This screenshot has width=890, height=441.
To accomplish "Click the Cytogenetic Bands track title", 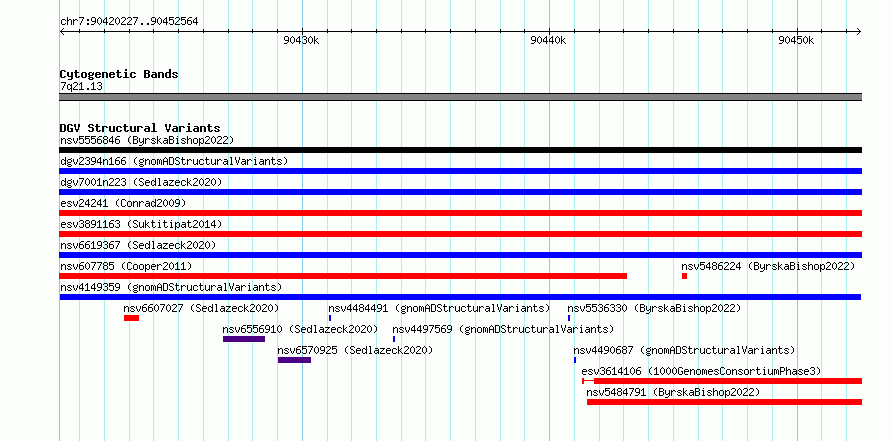I will pos(119,74).
